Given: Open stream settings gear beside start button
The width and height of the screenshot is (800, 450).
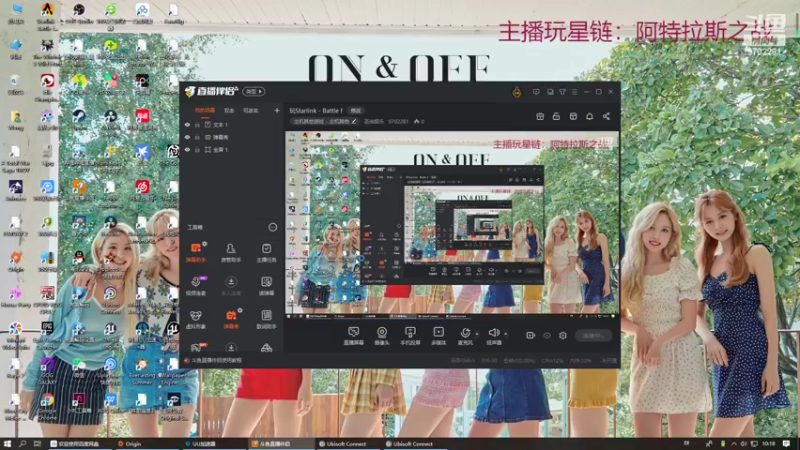Looking at the screenshot, I should [563, 335].
